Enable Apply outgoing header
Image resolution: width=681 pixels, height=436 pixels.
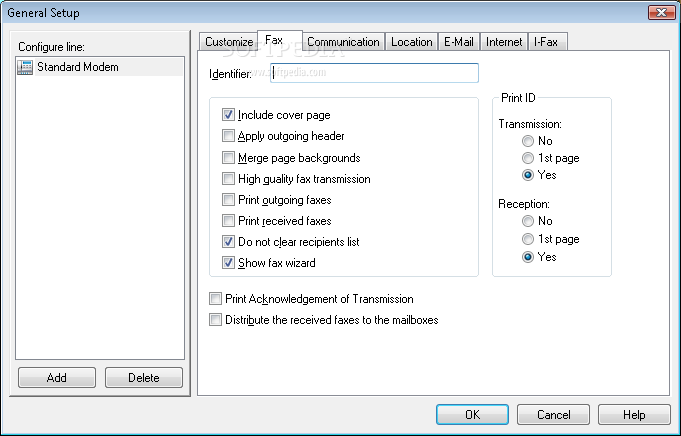(x=228, y=135)
